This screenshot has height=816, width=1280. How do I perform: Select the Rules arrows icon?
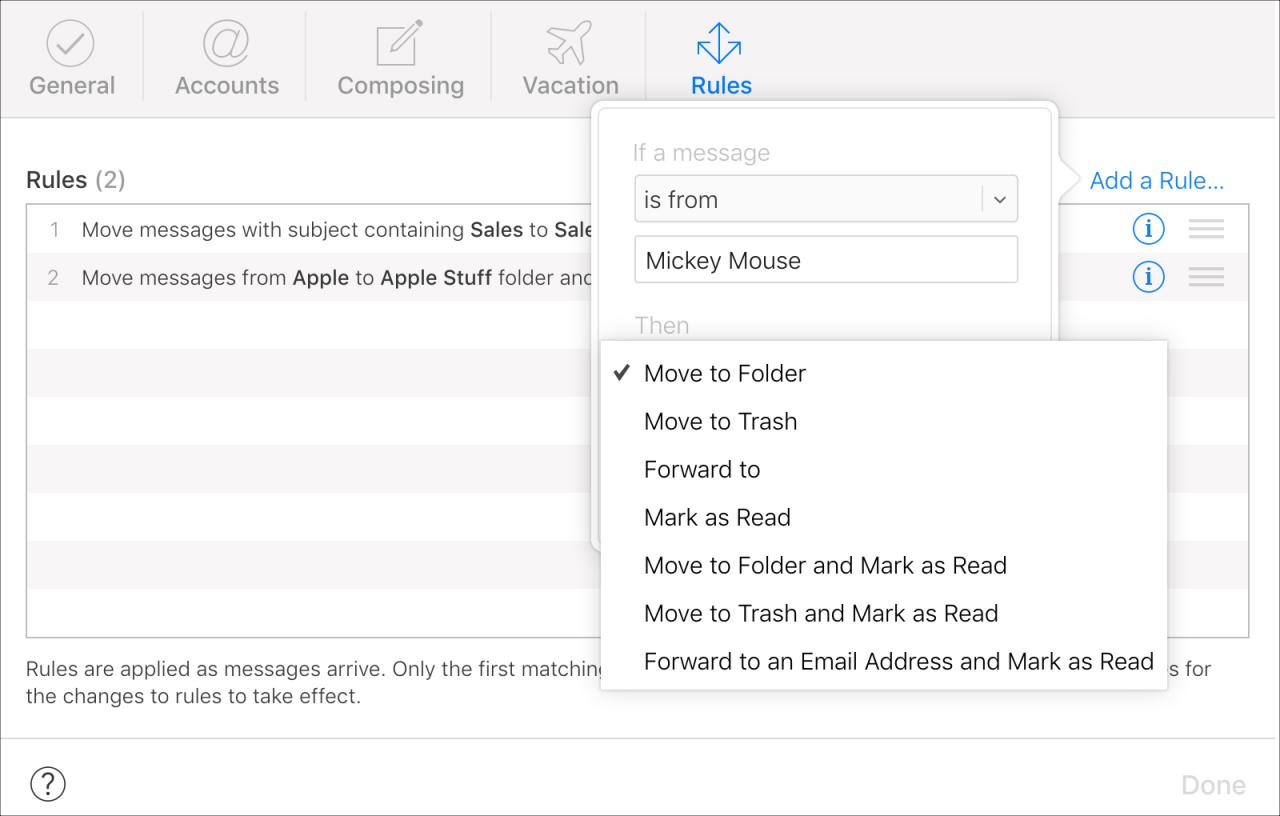(720, 45)
